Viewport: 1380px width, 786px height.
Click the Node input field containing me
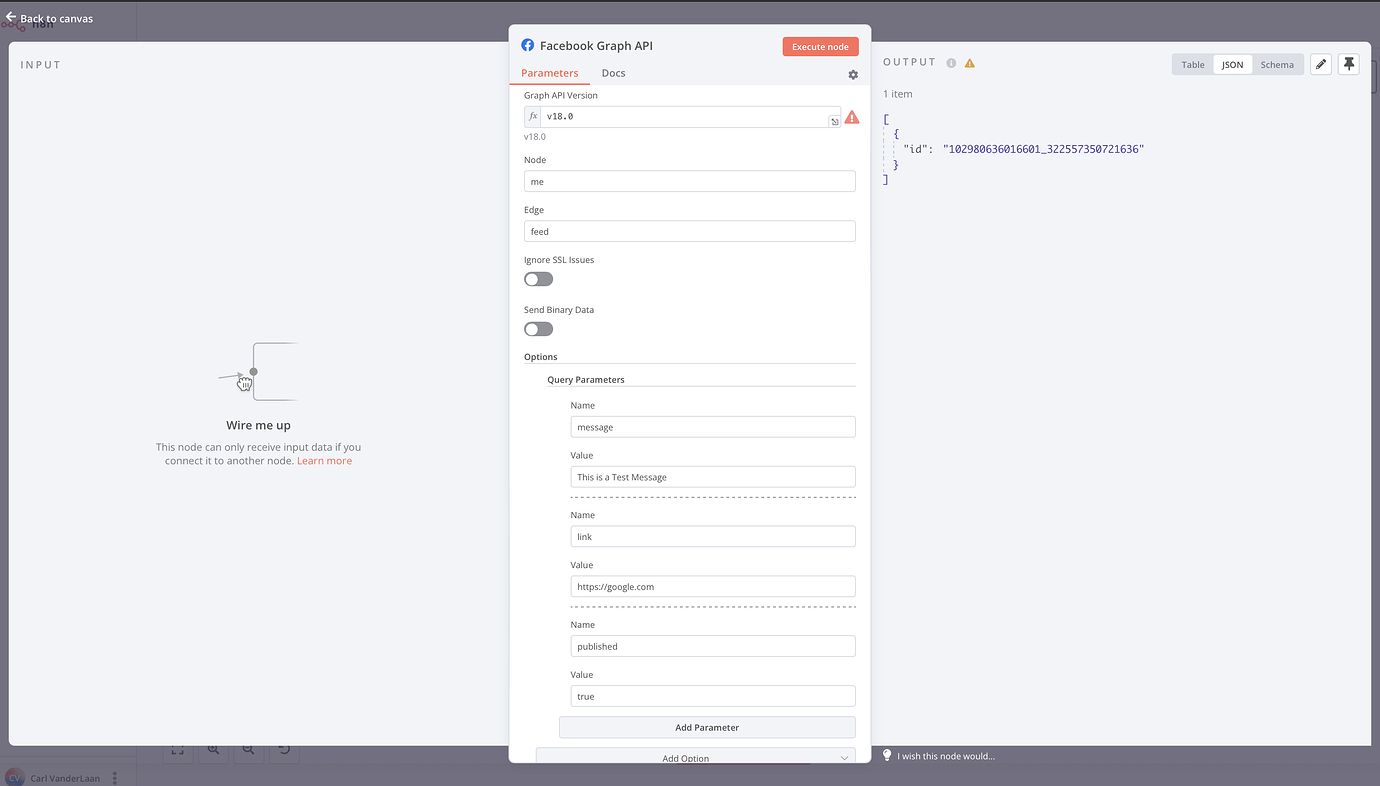(689, 180)
